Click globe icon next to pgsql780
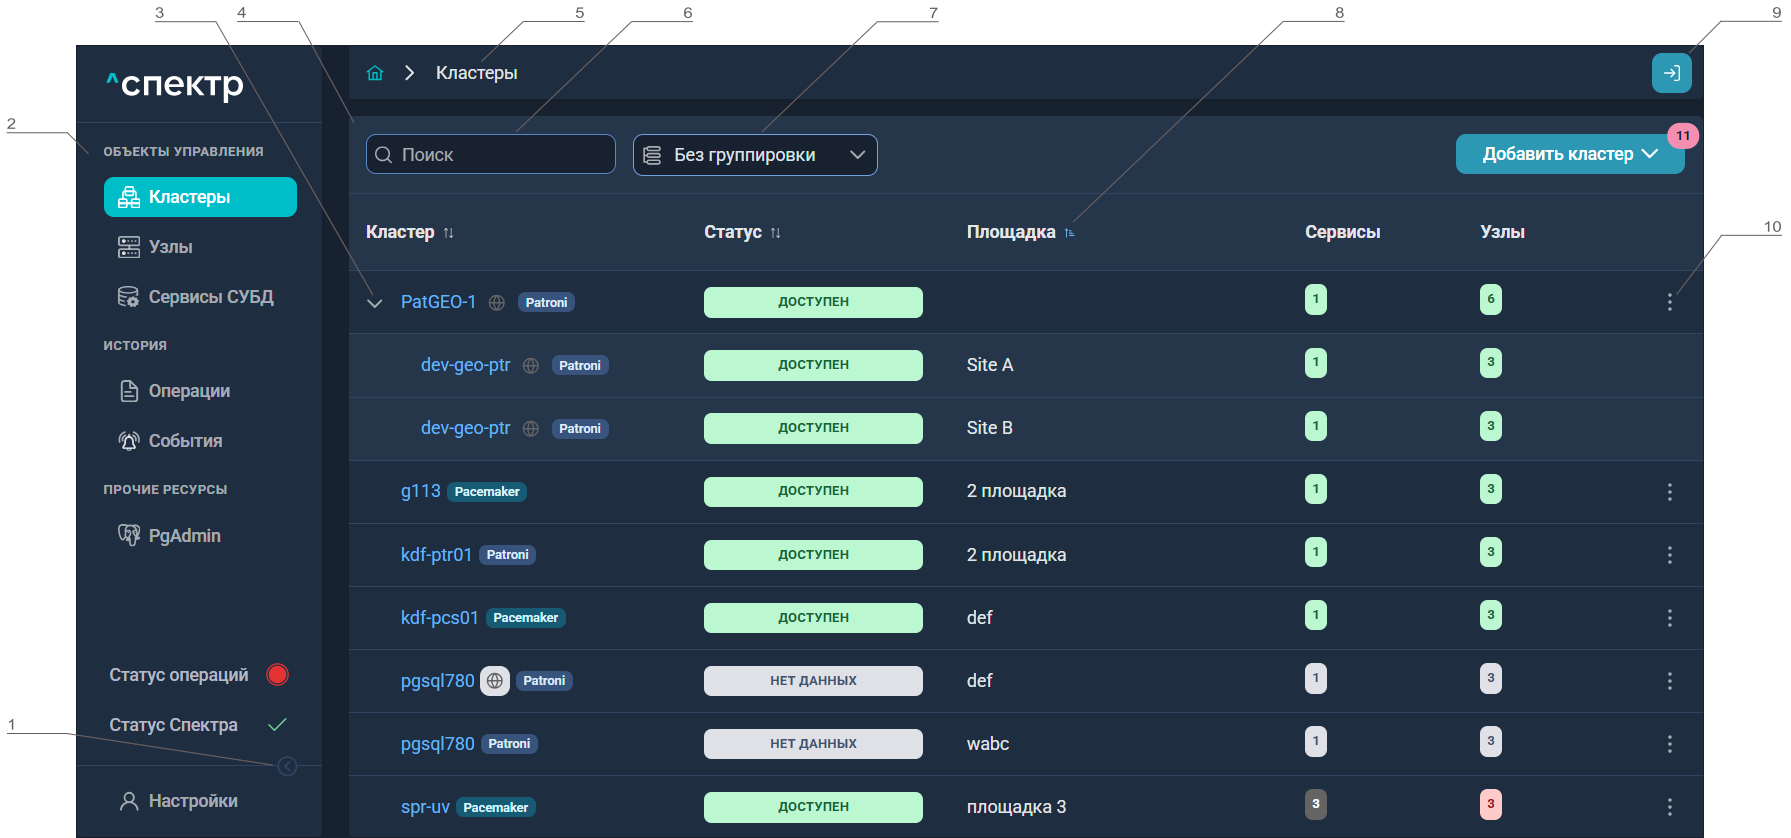Image resolution: width=1791 pixels, height=838 pixels. [495, 681]
